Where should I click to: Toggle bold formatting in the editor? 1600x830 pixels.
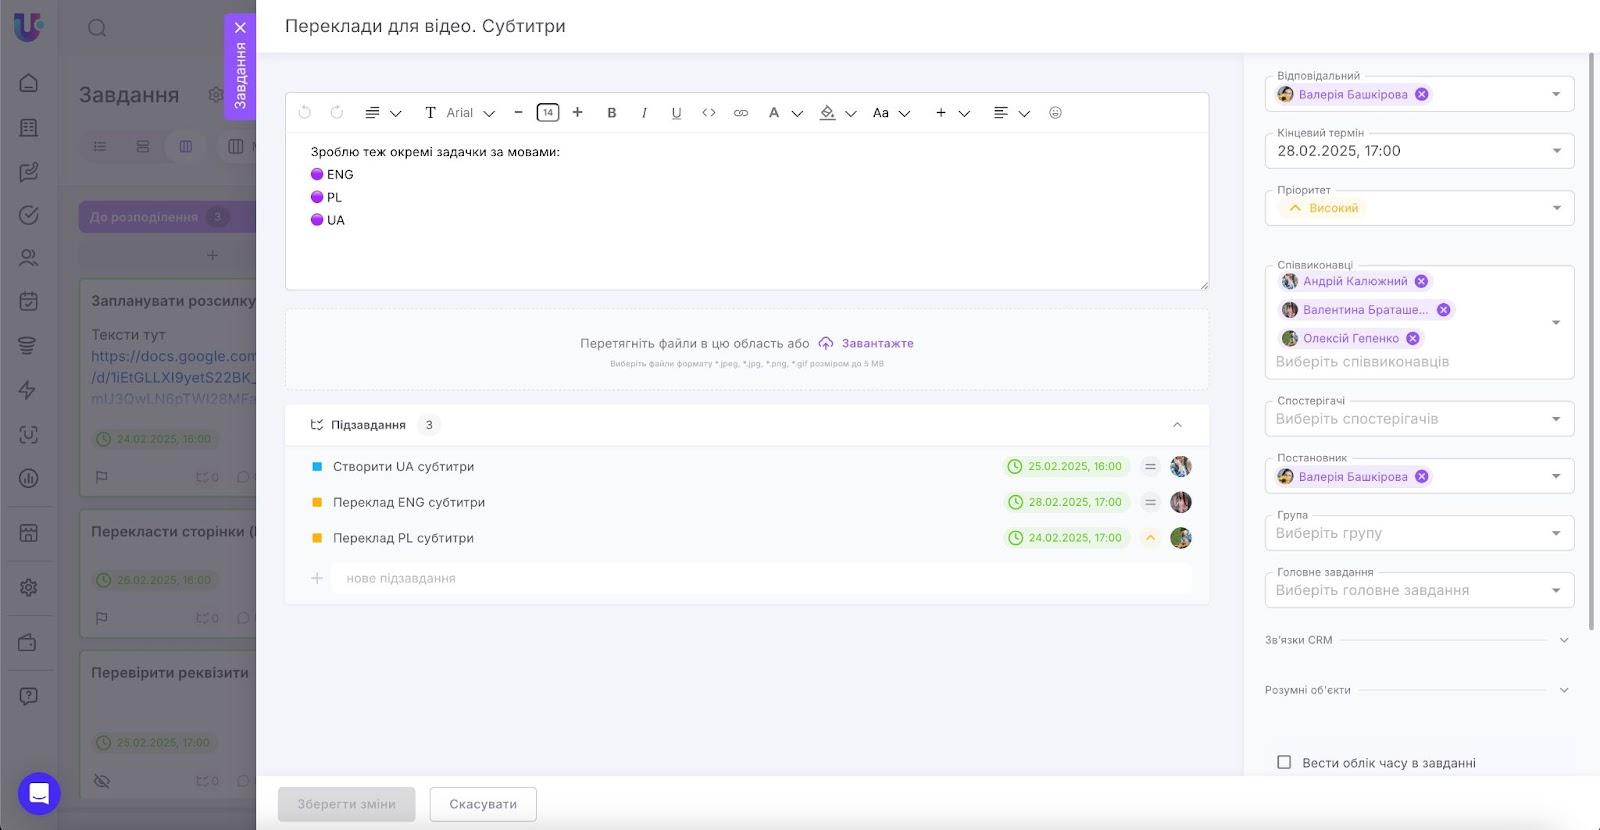coord(612,113)
